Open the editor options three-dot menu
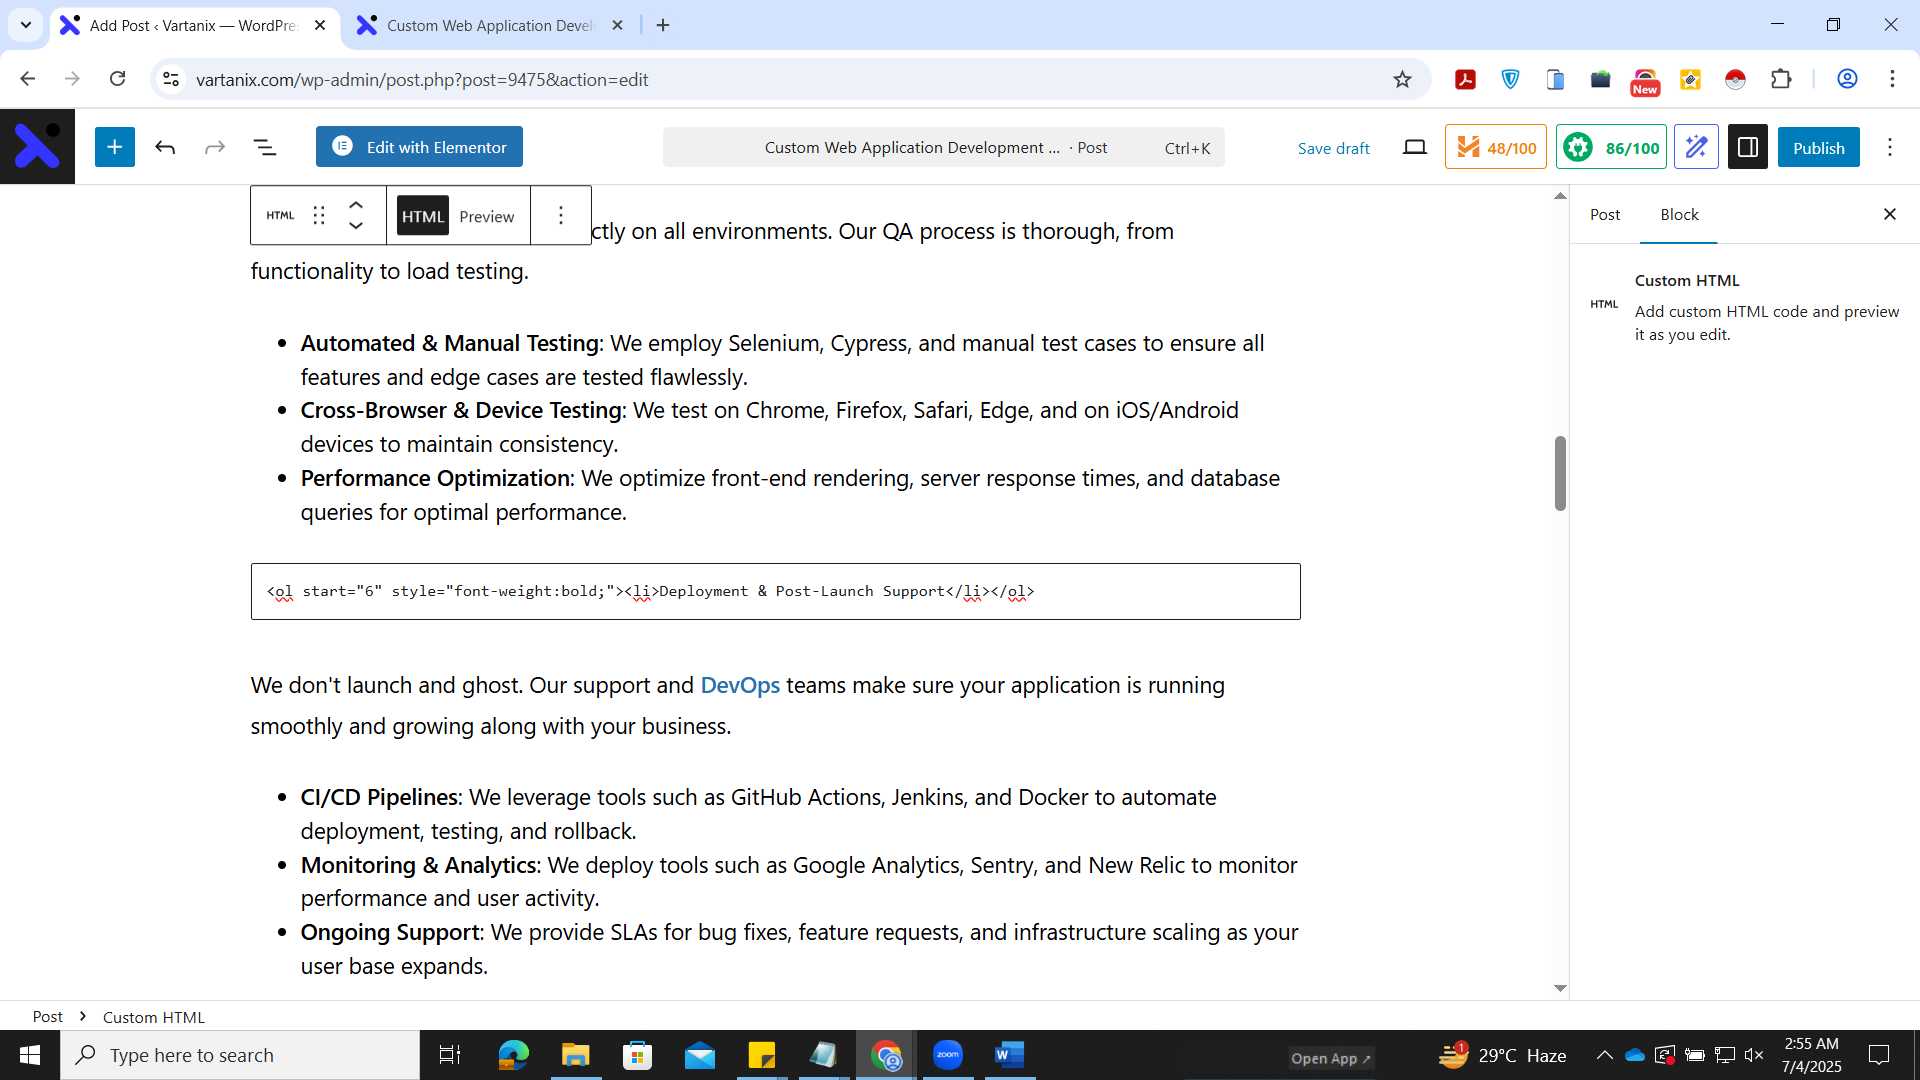The height and width of the screenshot is (1080, 1920). (1890, 148)
